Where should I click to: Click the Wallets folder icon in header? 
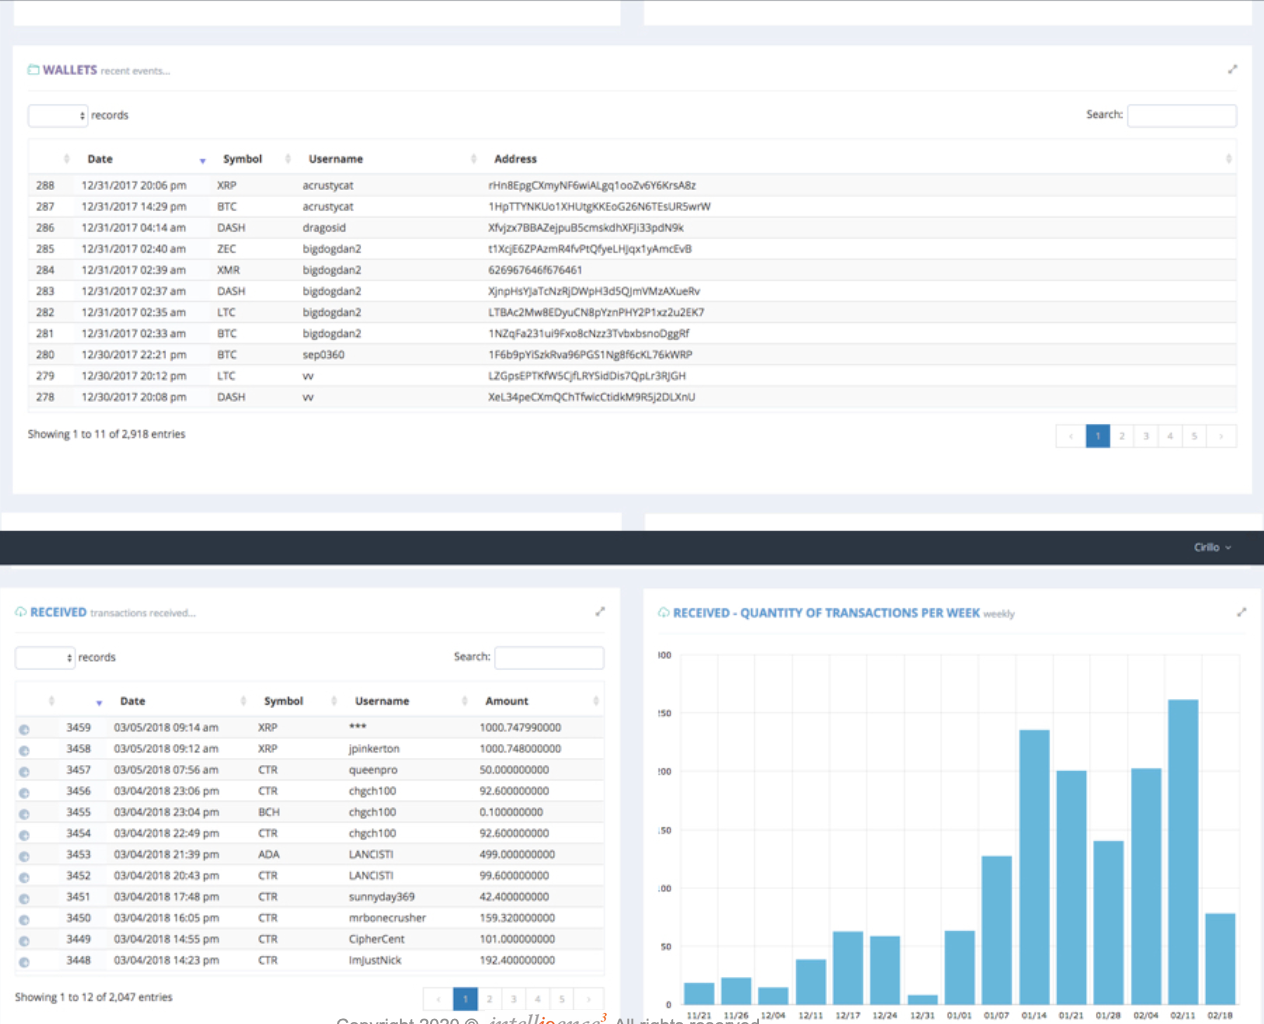point(33,70)
